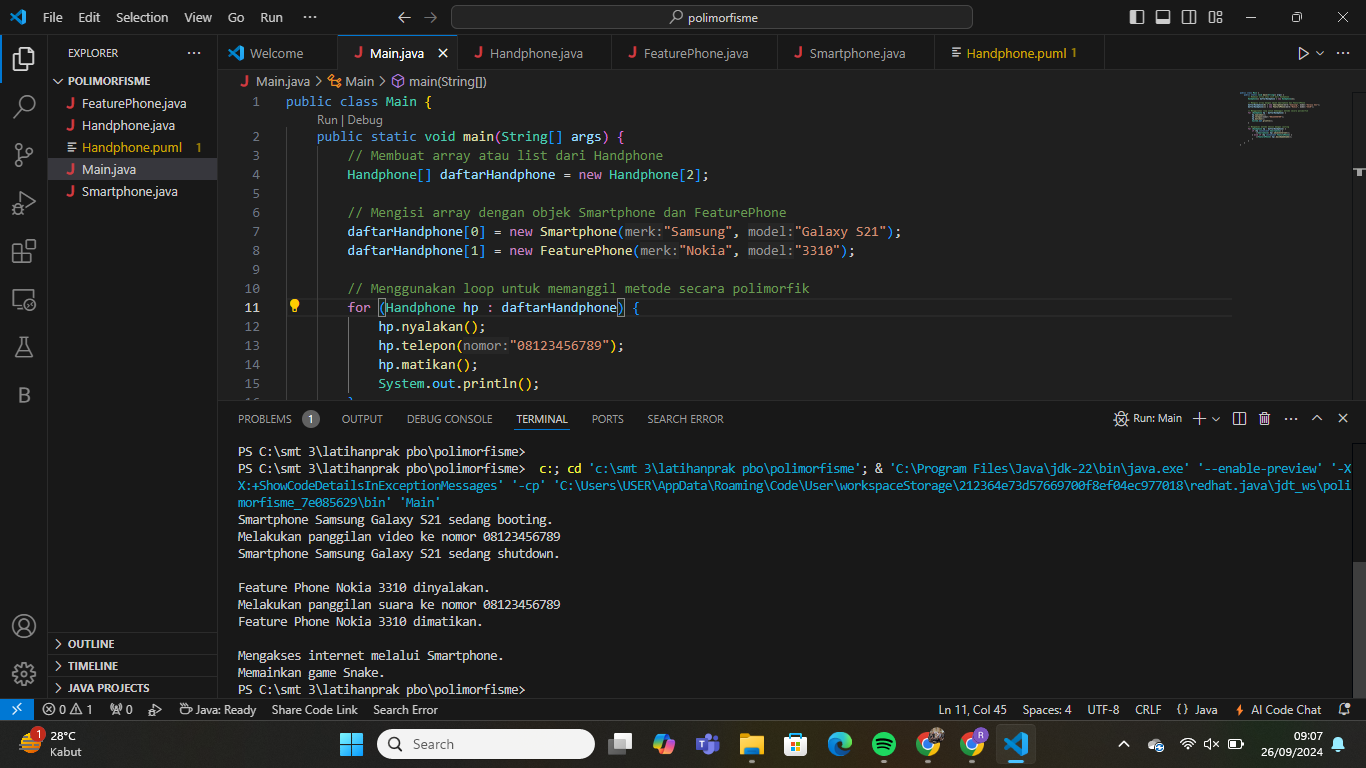Click the lightbulb code action on line 11
The height and width of the screenshot is (768, 1366).
(x=295, y=307)
